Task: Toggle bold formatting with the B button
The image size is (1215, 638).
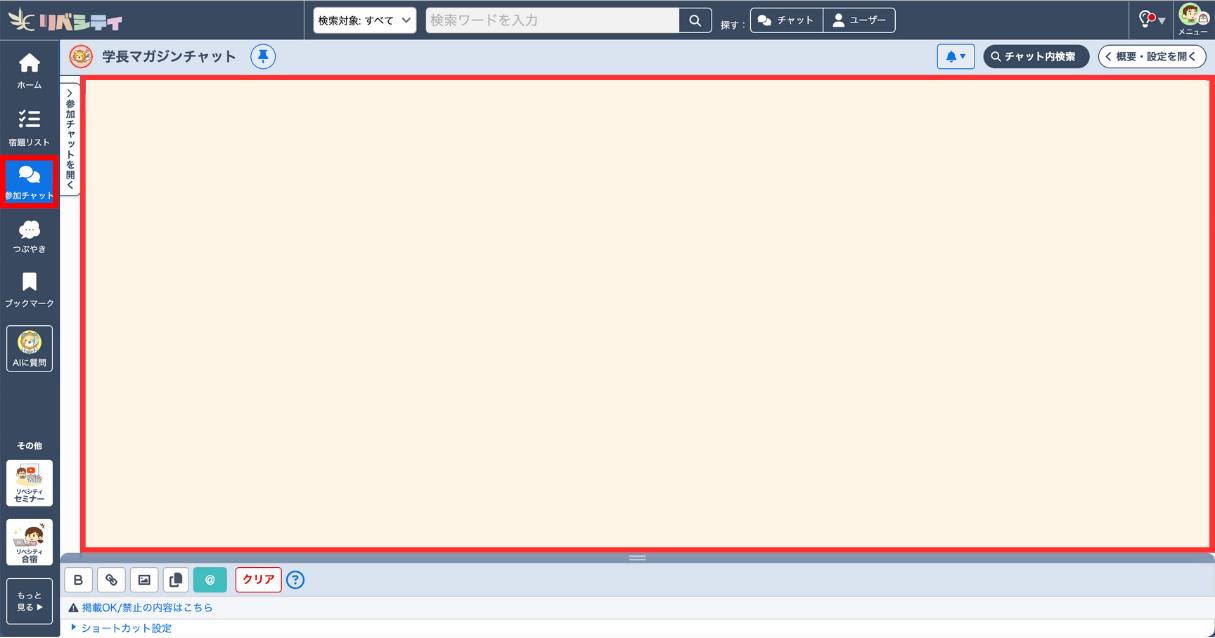Action: pos(78,579)
